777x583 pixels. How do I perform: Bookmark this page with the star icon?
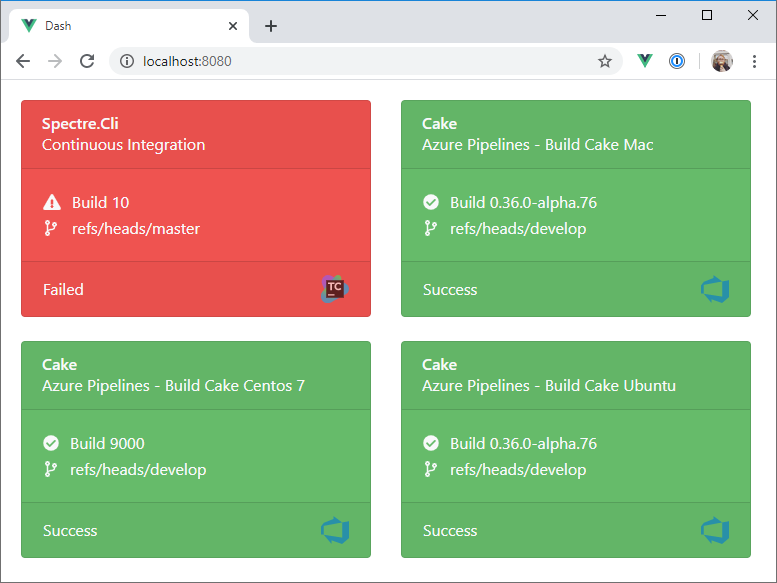pos(605,61)
